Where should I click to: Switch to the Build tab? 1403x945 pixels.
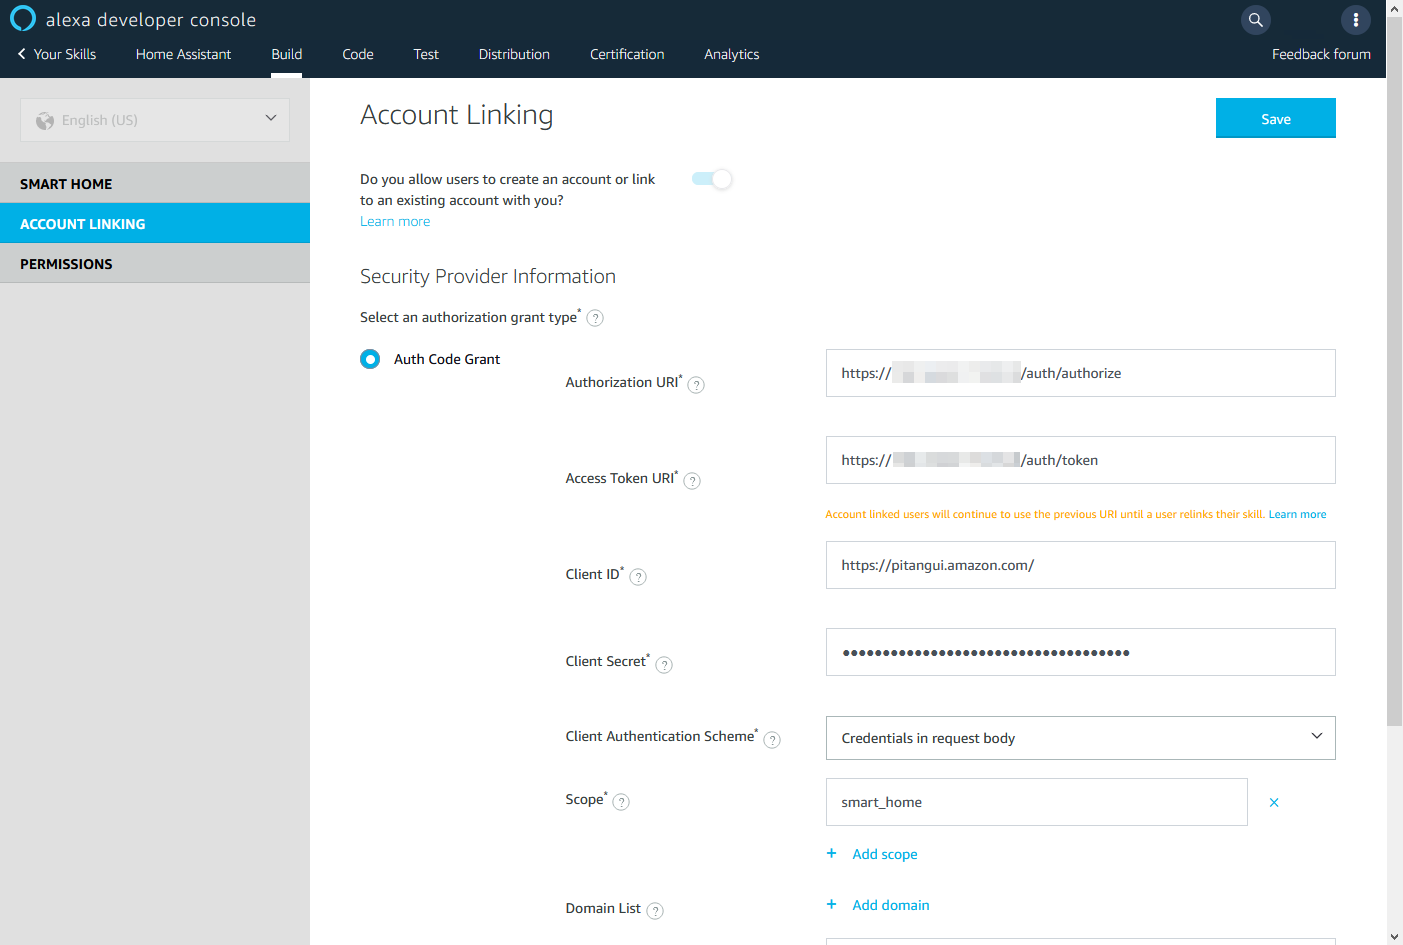tap(287, 54)
